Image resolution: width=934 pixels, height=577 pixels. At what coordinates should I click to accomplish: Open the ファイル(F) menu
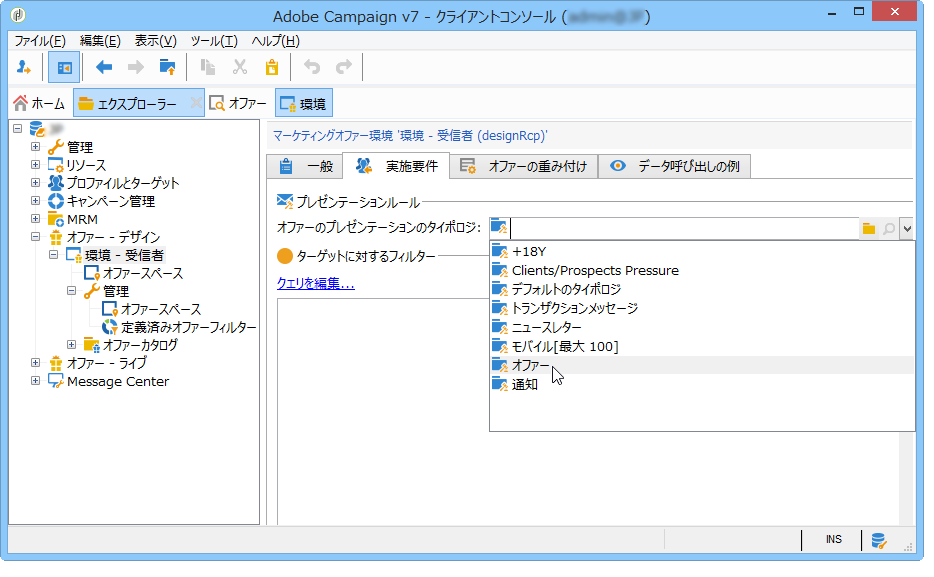click(x=40, y=40)
